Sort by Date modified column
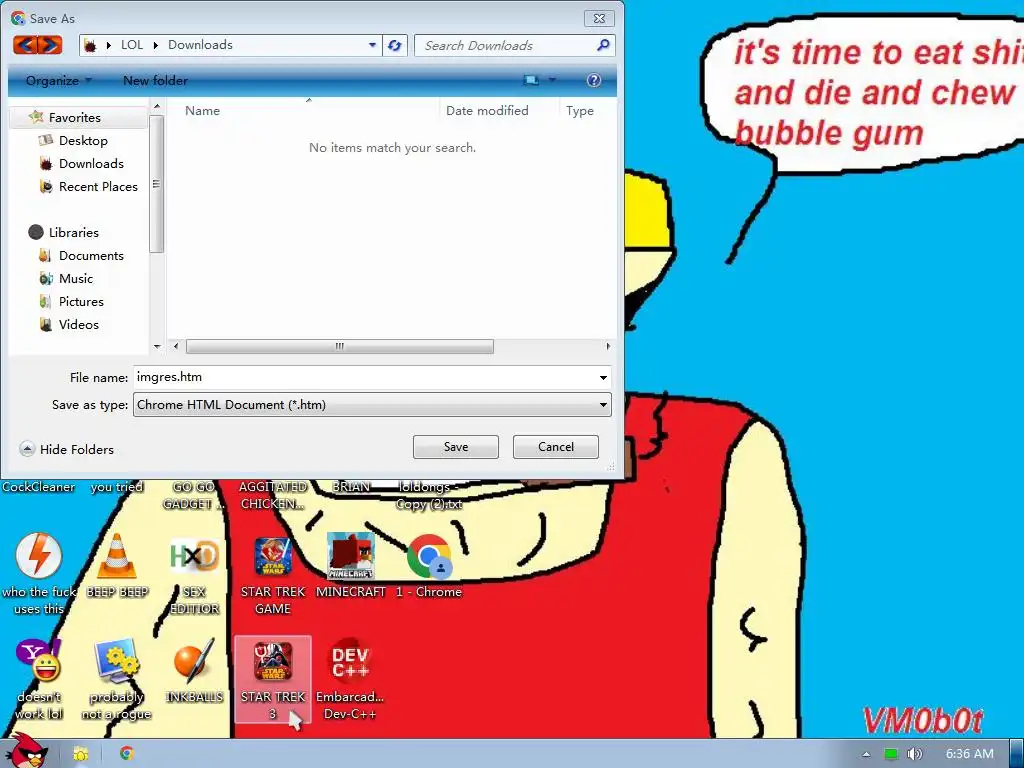Screen dimensions: 1024x768 point(487,110)
